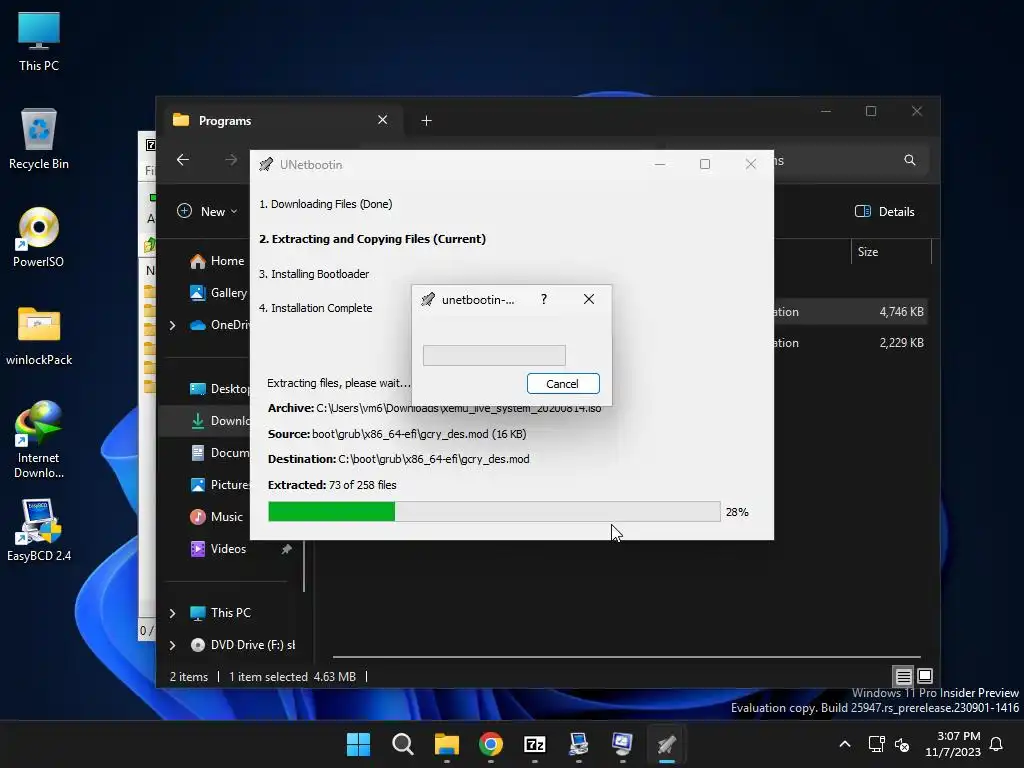Viewport: 1024px width, 768px height.
Task: Open Pictures in the sidebar quick access
Action: coord(218,485)
